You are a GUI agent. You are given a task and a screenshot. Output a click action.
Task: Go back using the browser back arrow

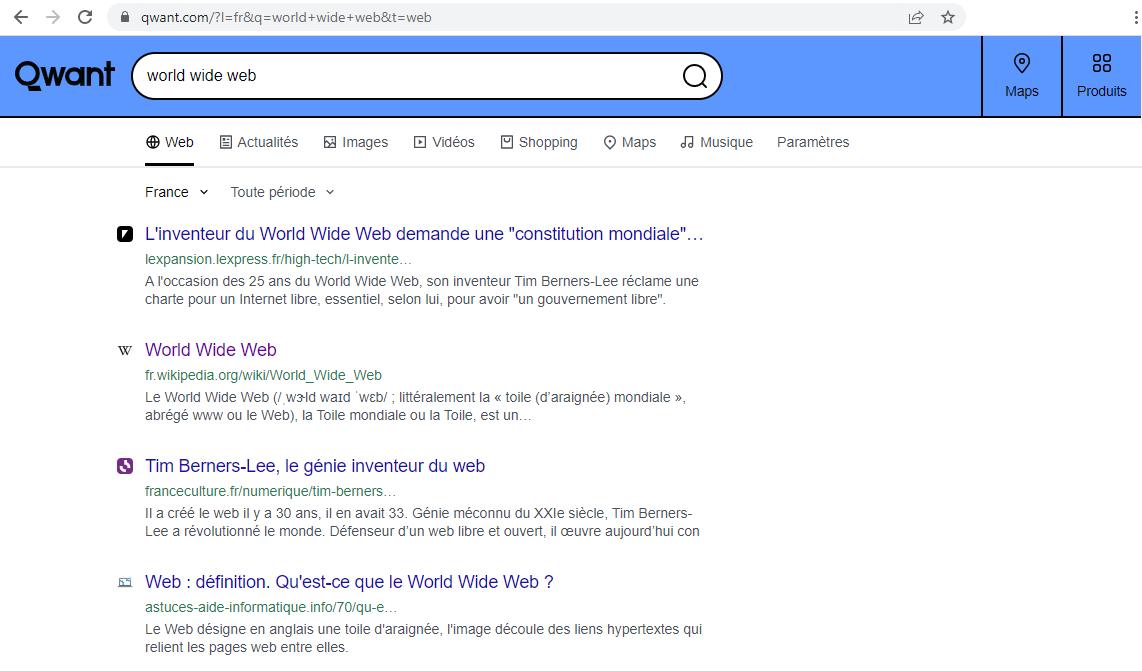click(x=20, y=17)
